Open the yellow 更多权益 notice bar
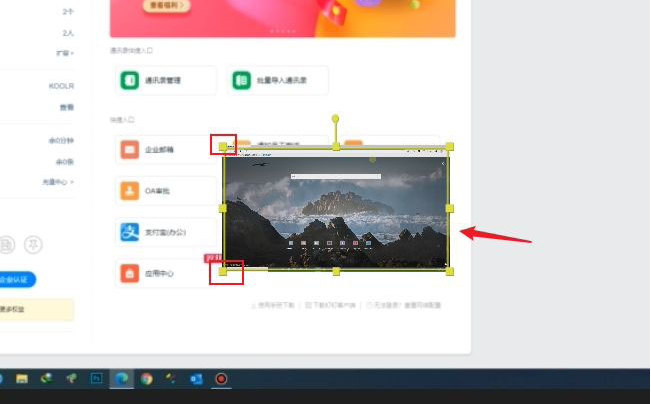 [37, 309]
